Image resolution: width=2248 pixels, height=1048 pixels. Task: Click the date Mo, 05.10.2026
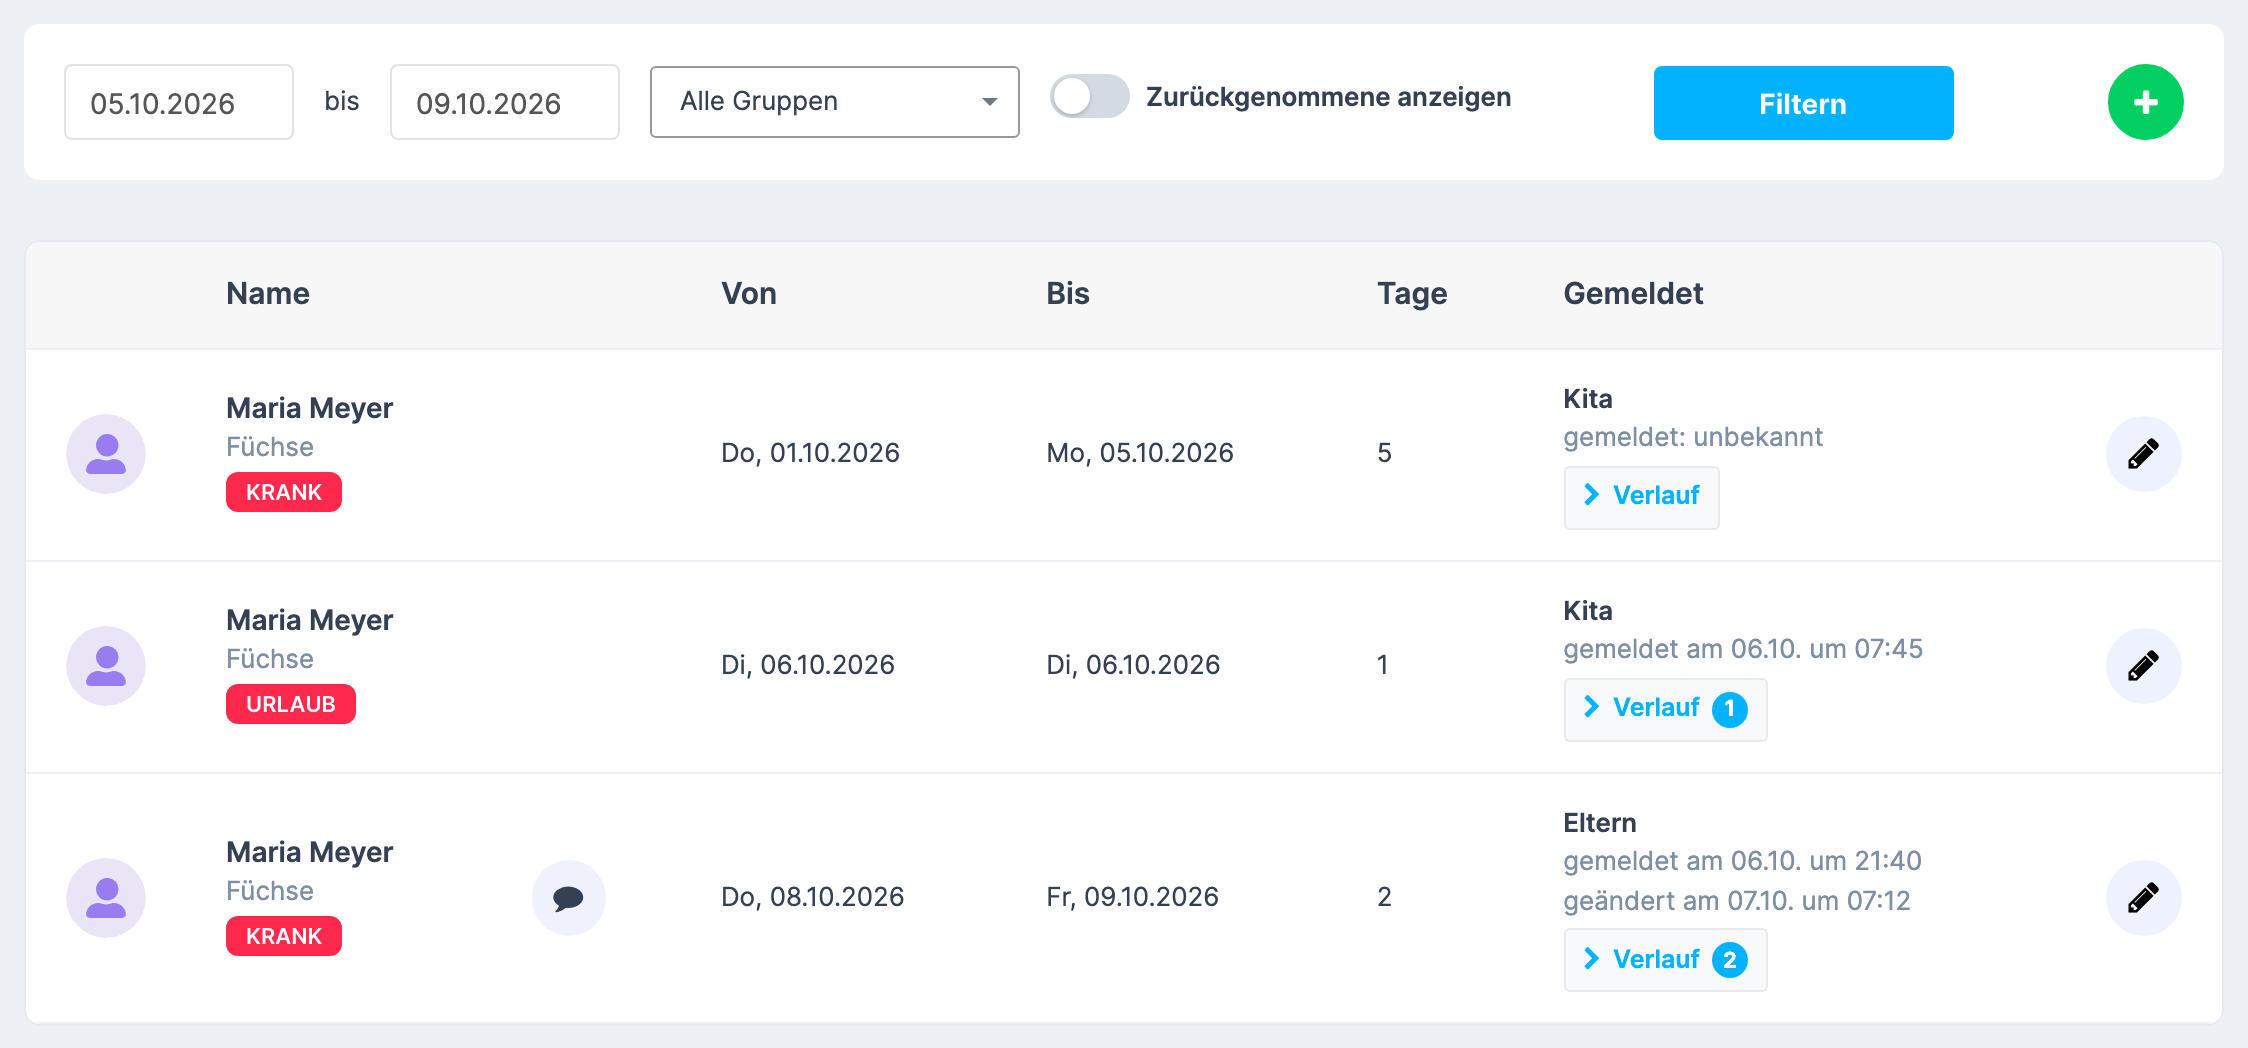[x=1140, y=453]
